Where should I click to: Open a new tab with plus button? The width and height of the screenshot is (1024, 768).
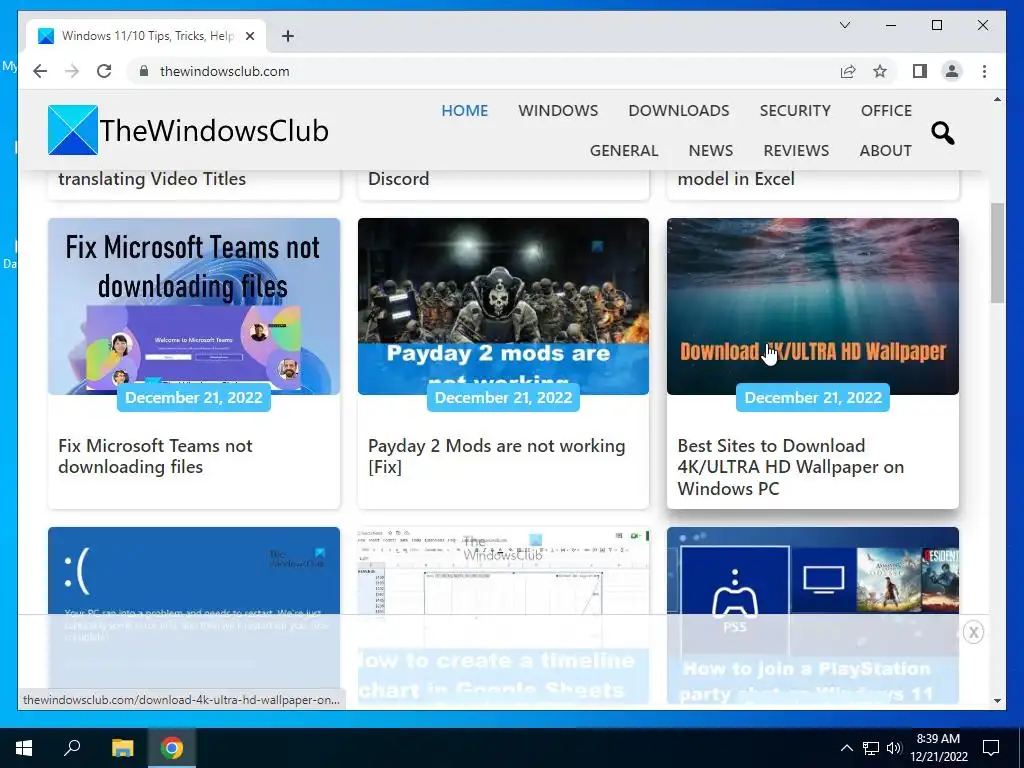pos(287,36)
